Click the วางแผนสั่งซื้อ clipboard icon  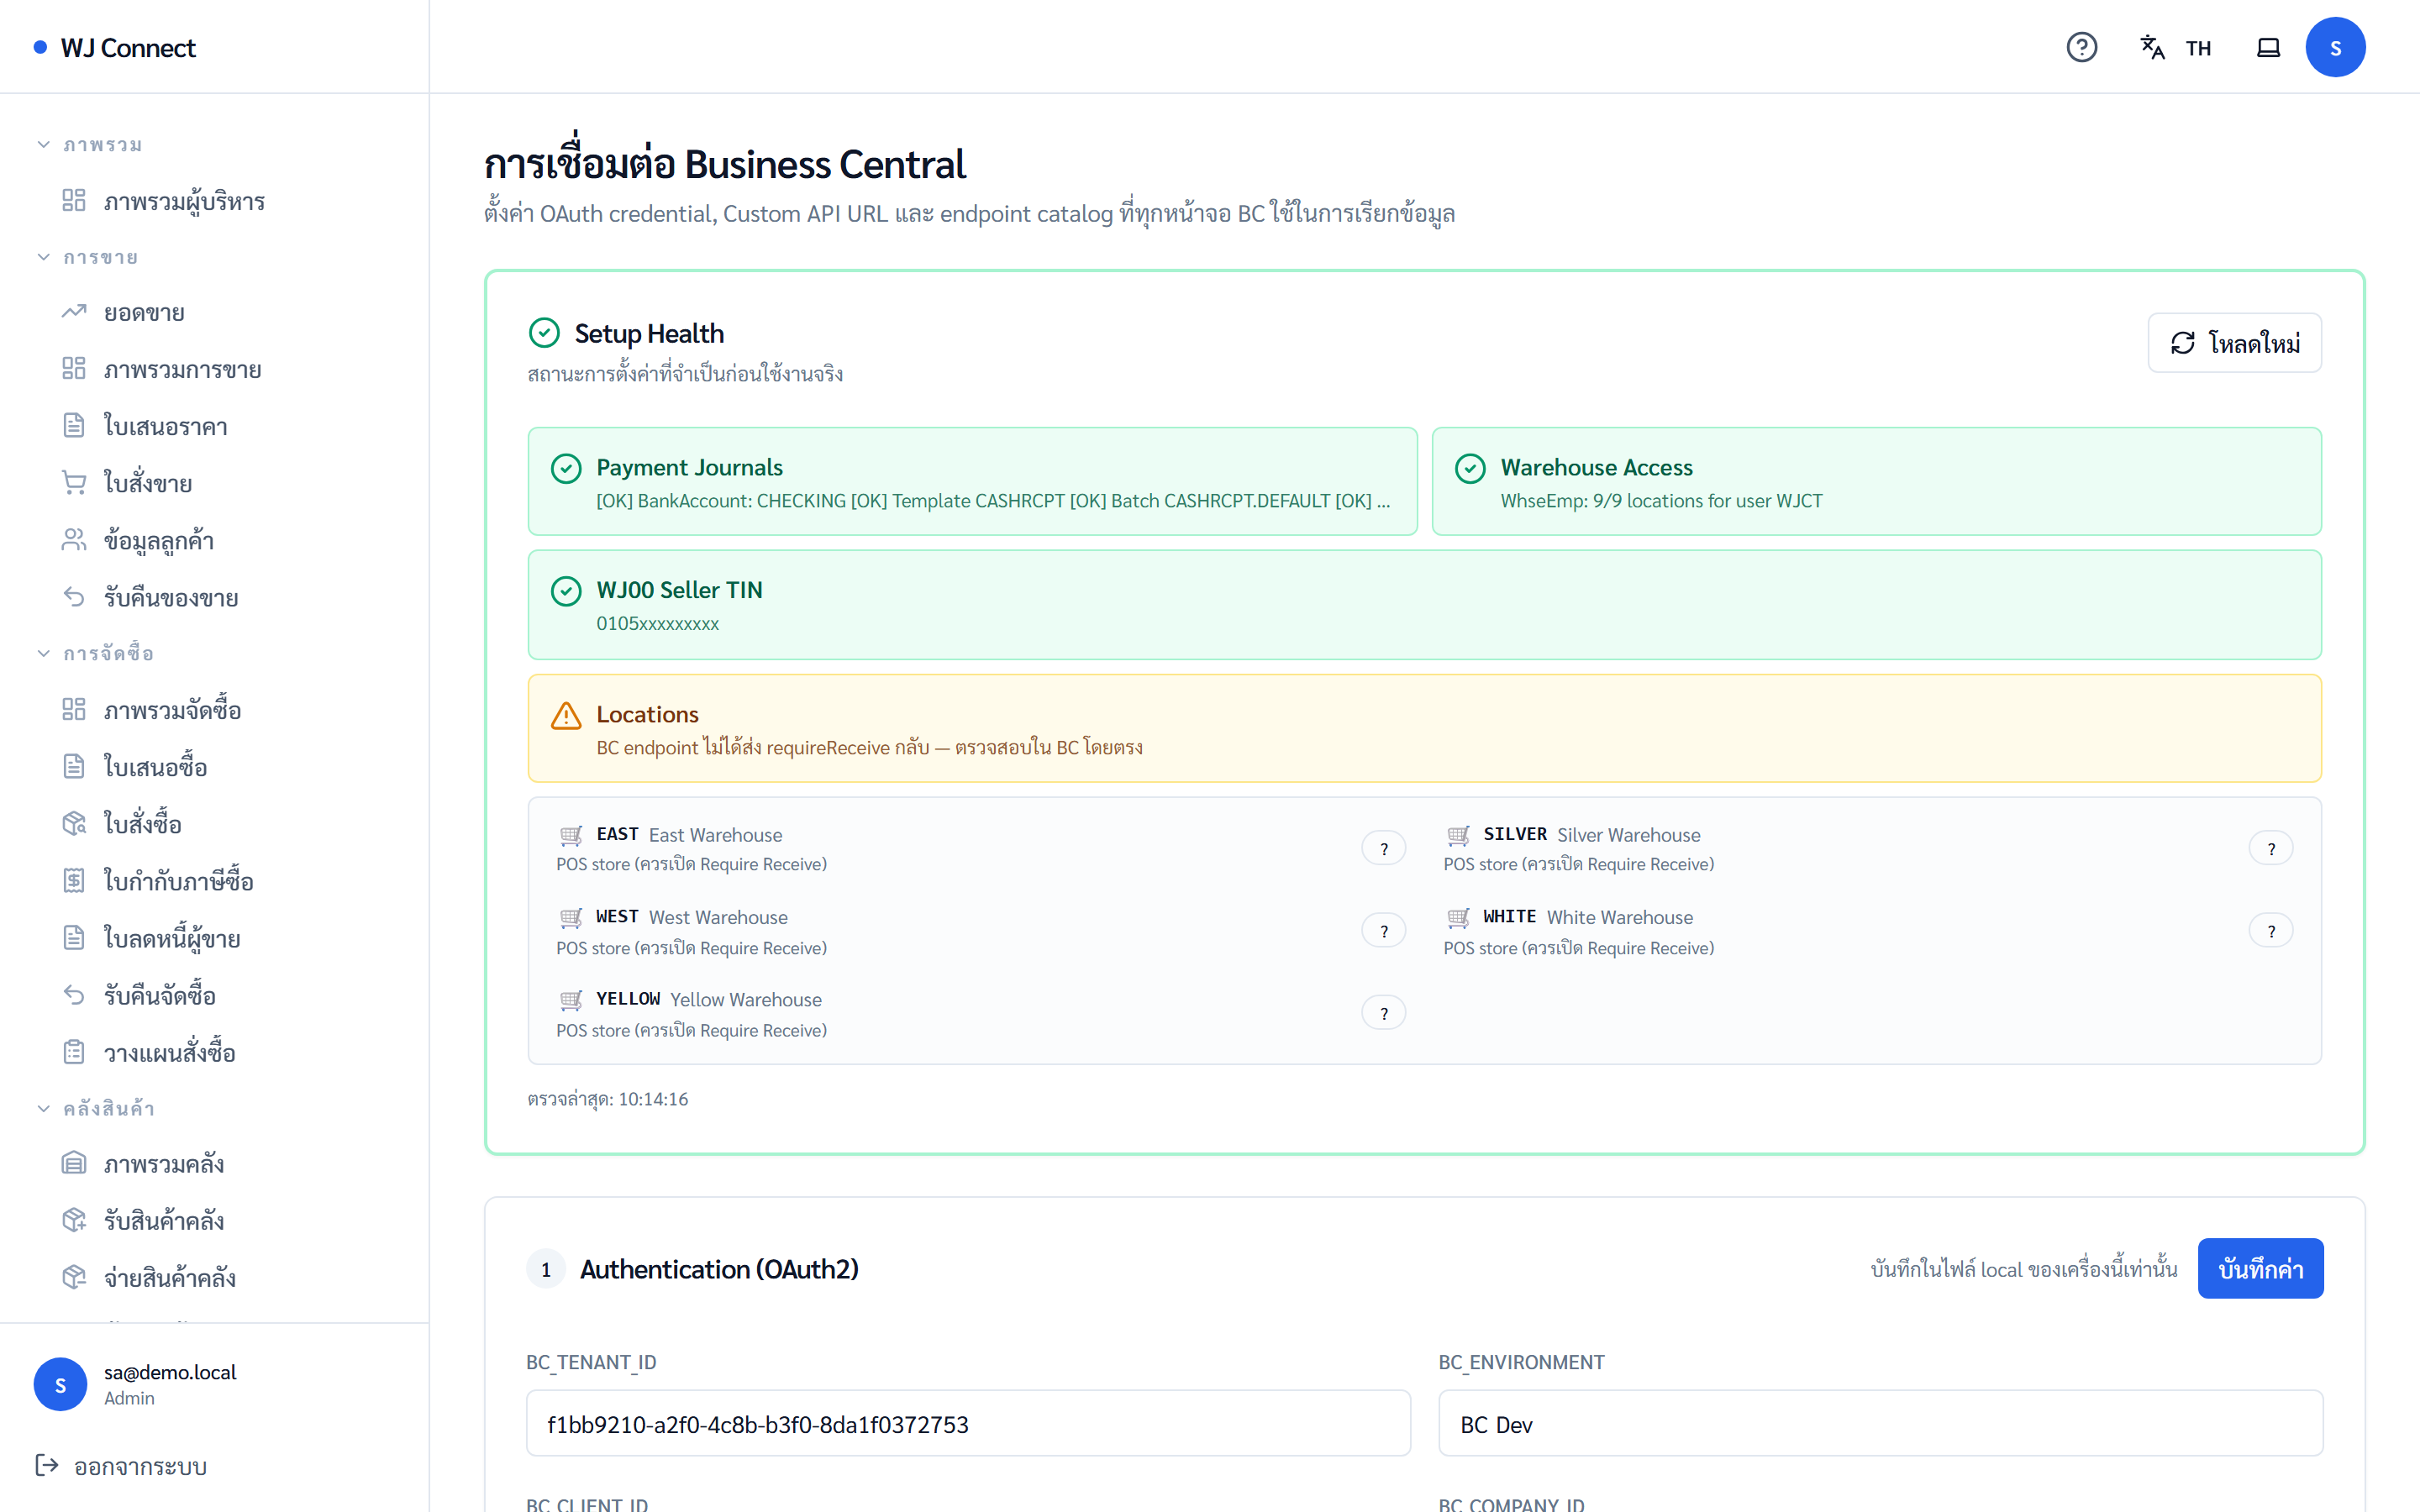(x=74, y=1051)
